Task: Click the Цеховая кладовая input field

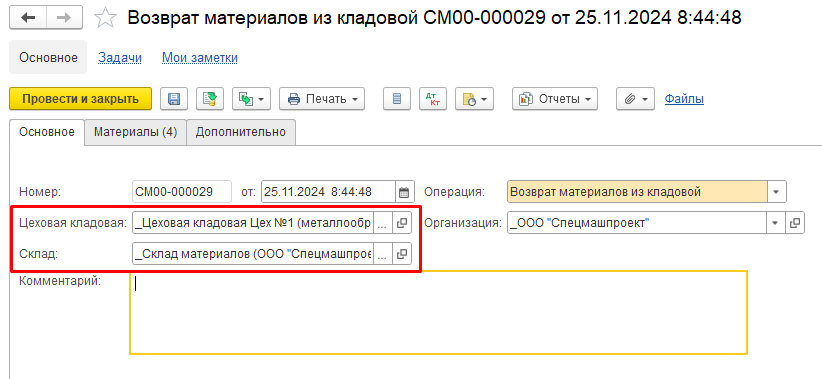Action: [x=253, y=223]
